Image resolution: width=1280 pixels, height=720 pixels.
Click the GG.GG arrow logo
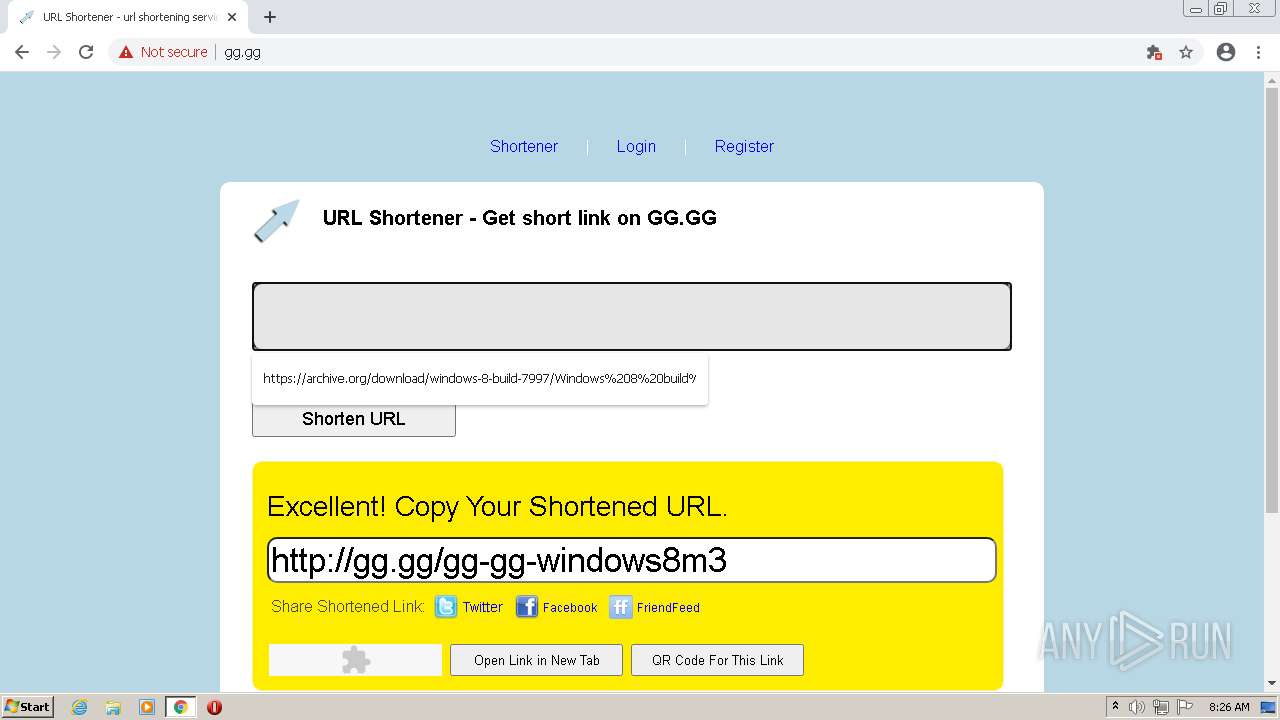pyautogui.click(x=277, y=220)
